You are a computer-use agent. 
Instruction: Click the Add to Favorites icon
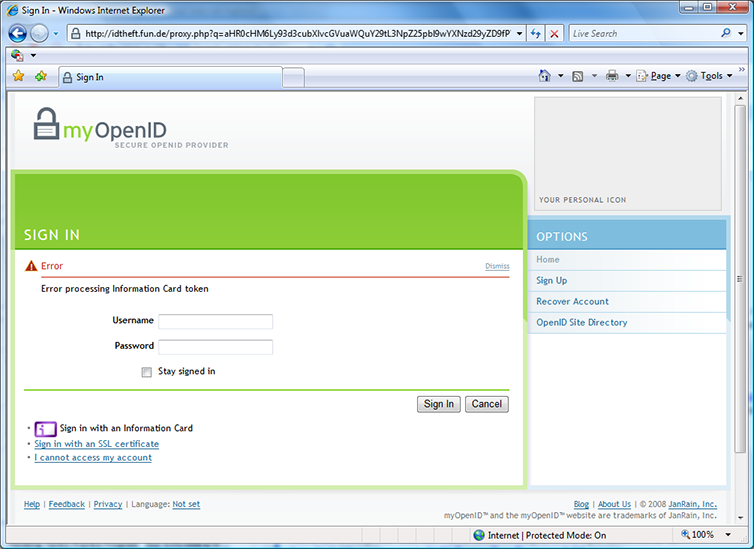pos(40,76)
